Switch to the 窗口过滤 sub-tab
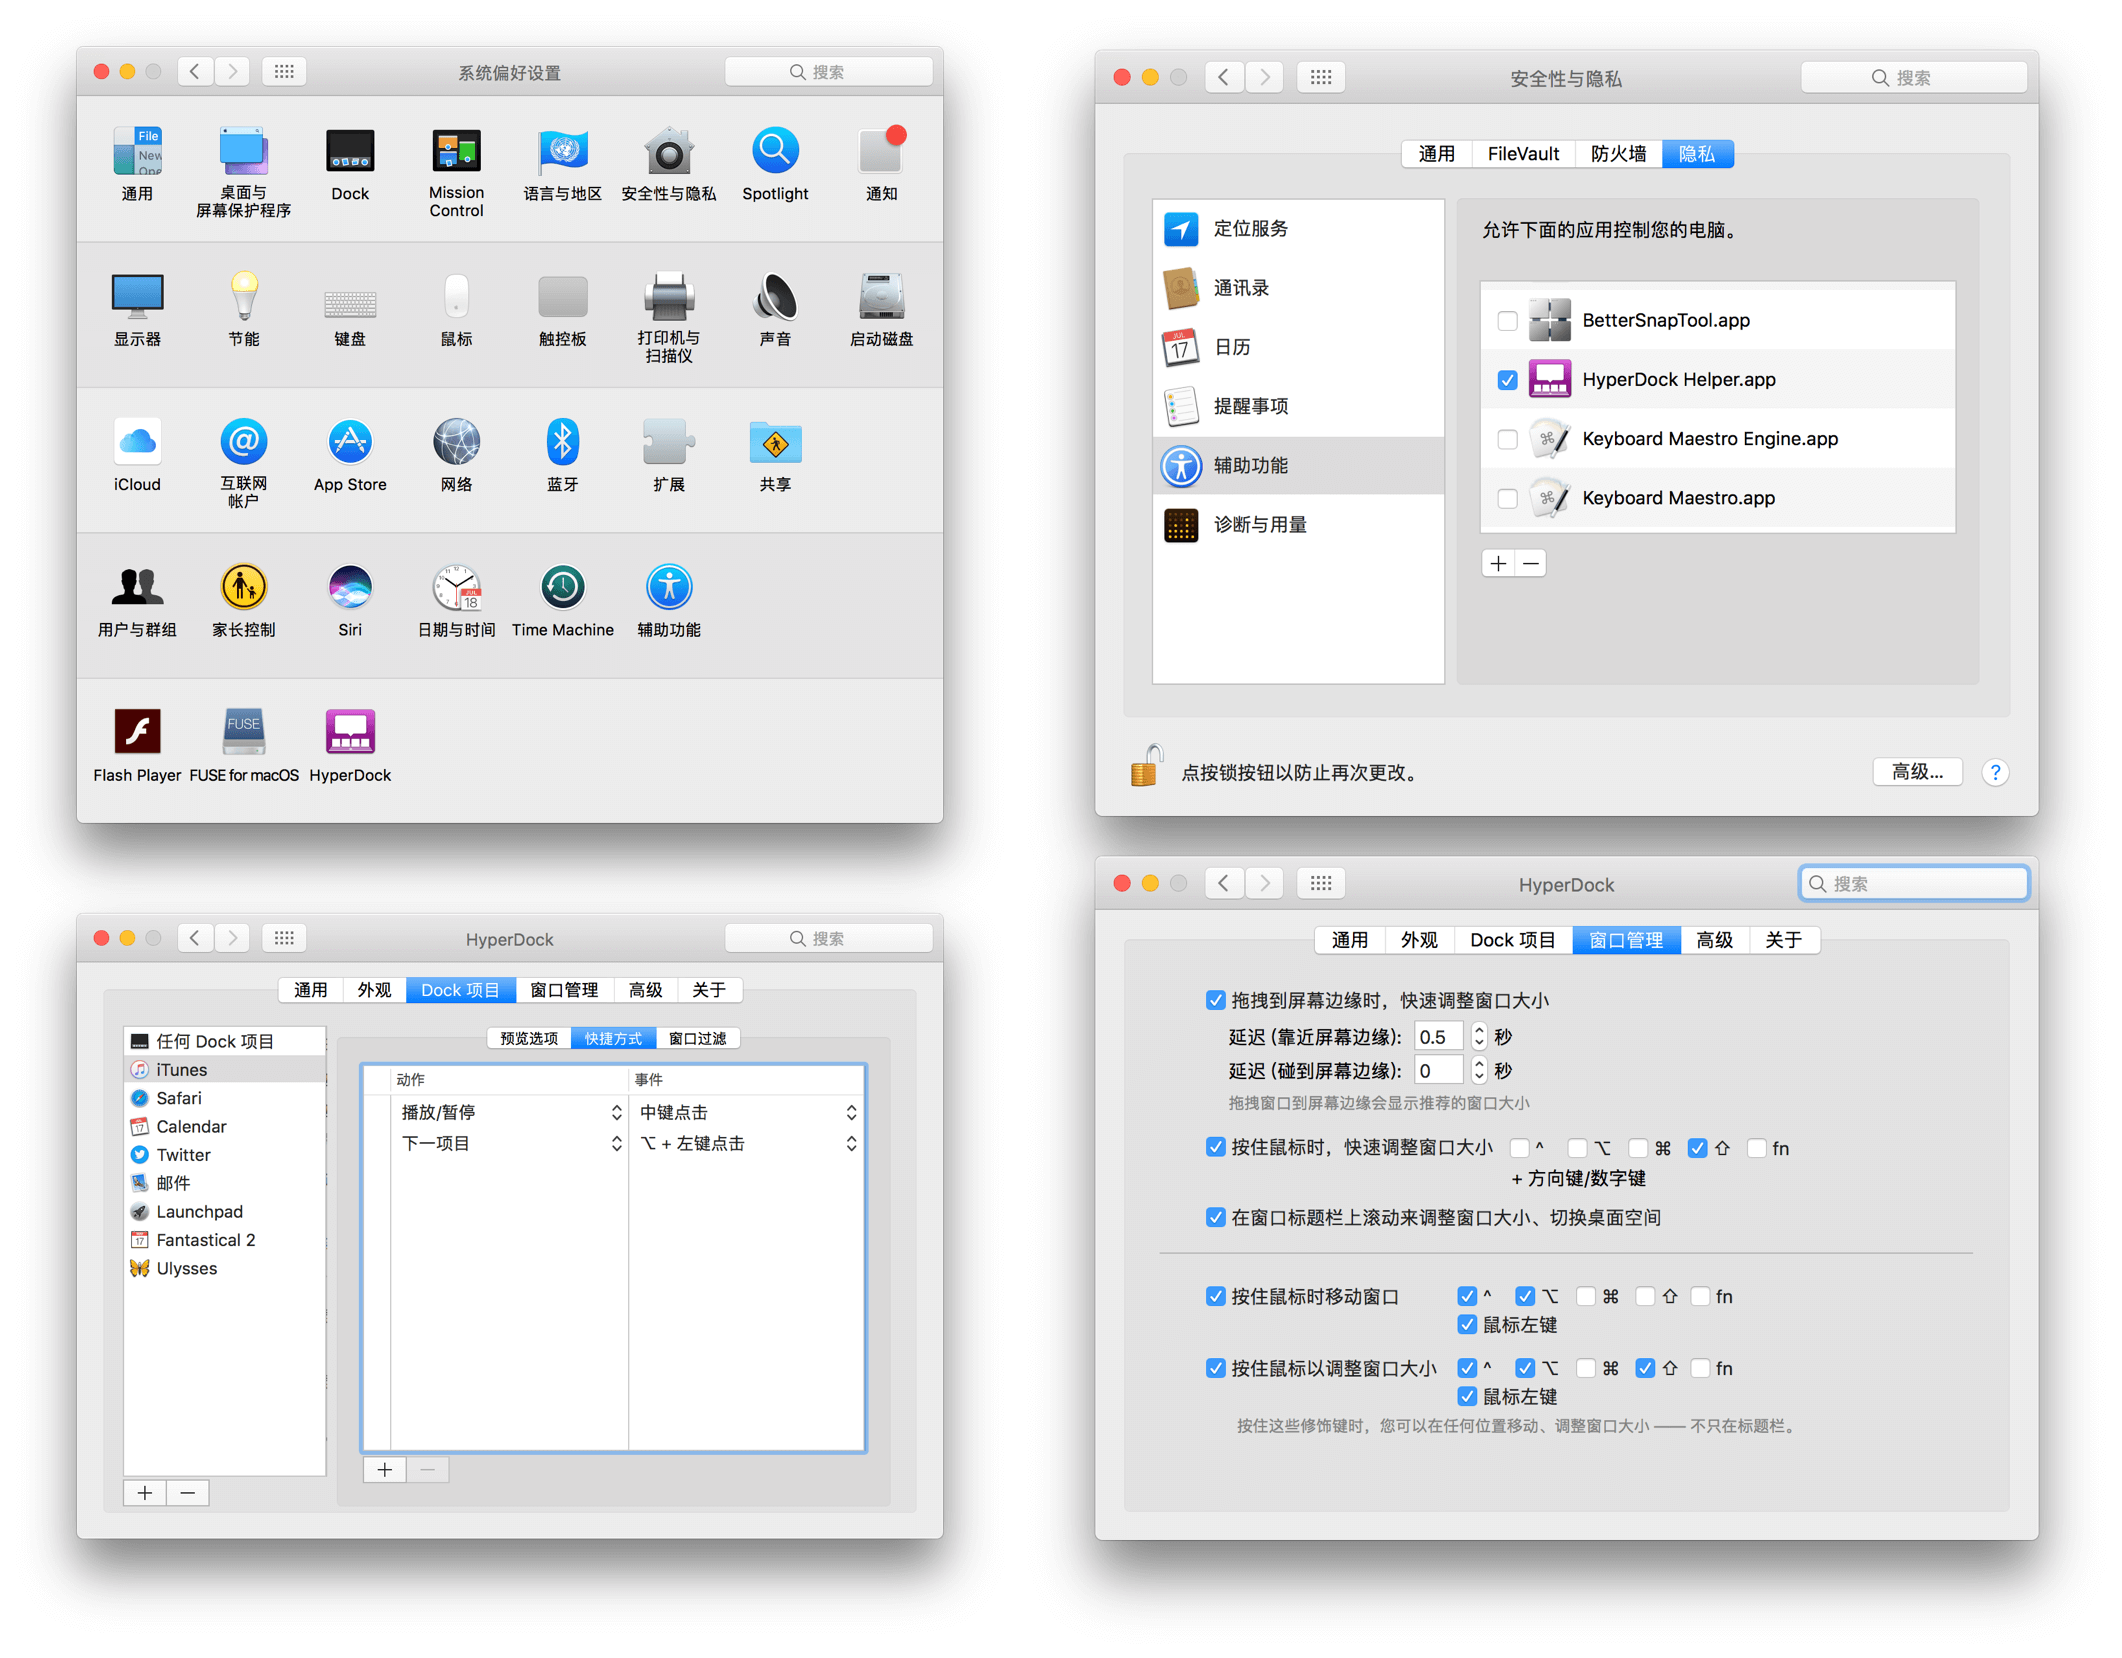The height and width of the screenshot is (1658, 2122). pos(697,1038)
